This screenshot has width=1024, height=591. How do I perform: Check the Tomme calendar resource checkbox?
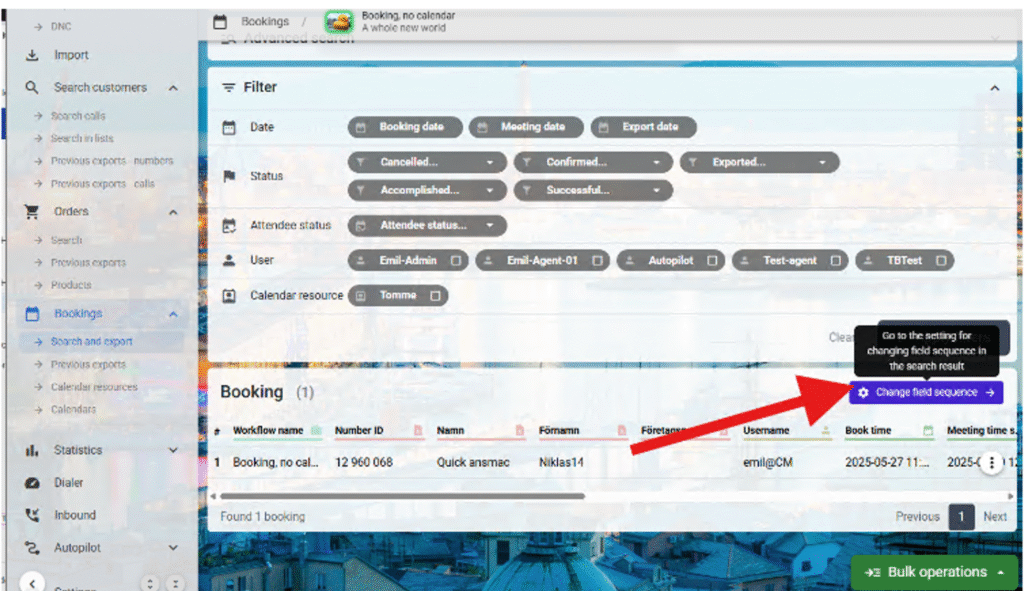click(x=435, y=296)
